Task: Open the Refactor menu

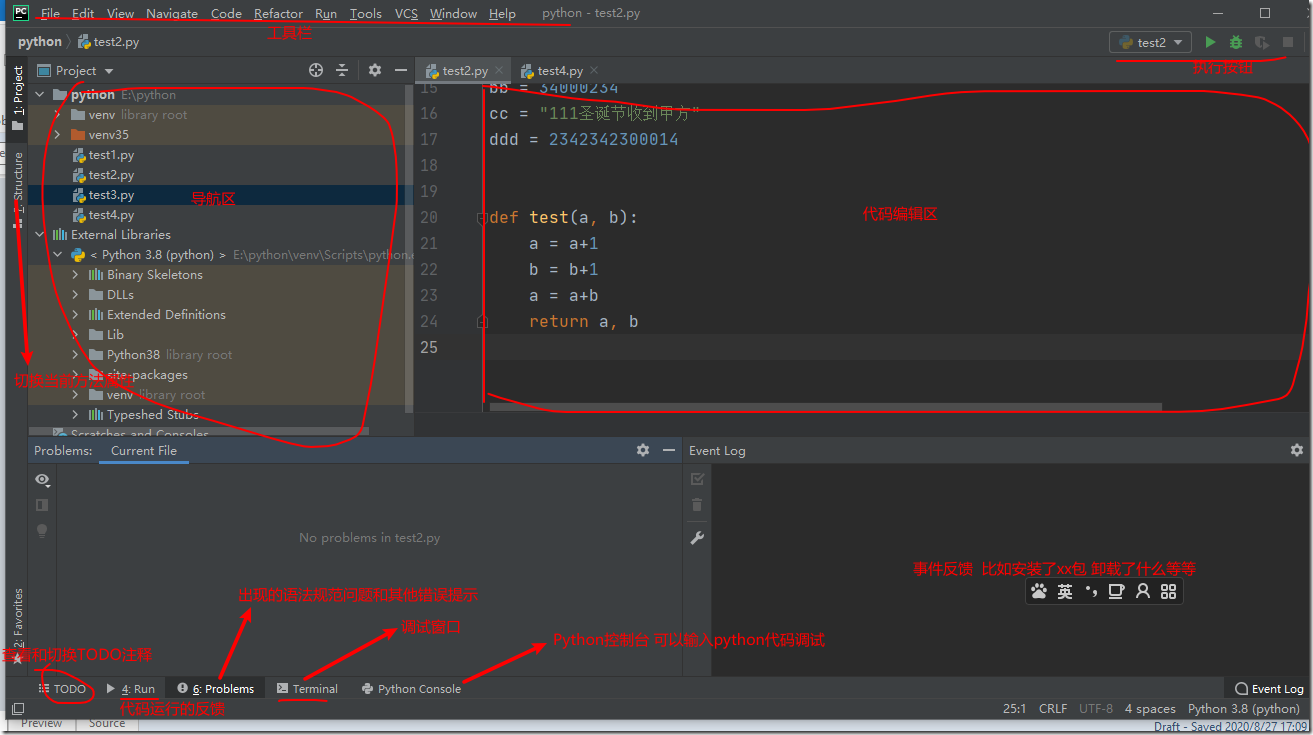Action: [x=278, y=13]
